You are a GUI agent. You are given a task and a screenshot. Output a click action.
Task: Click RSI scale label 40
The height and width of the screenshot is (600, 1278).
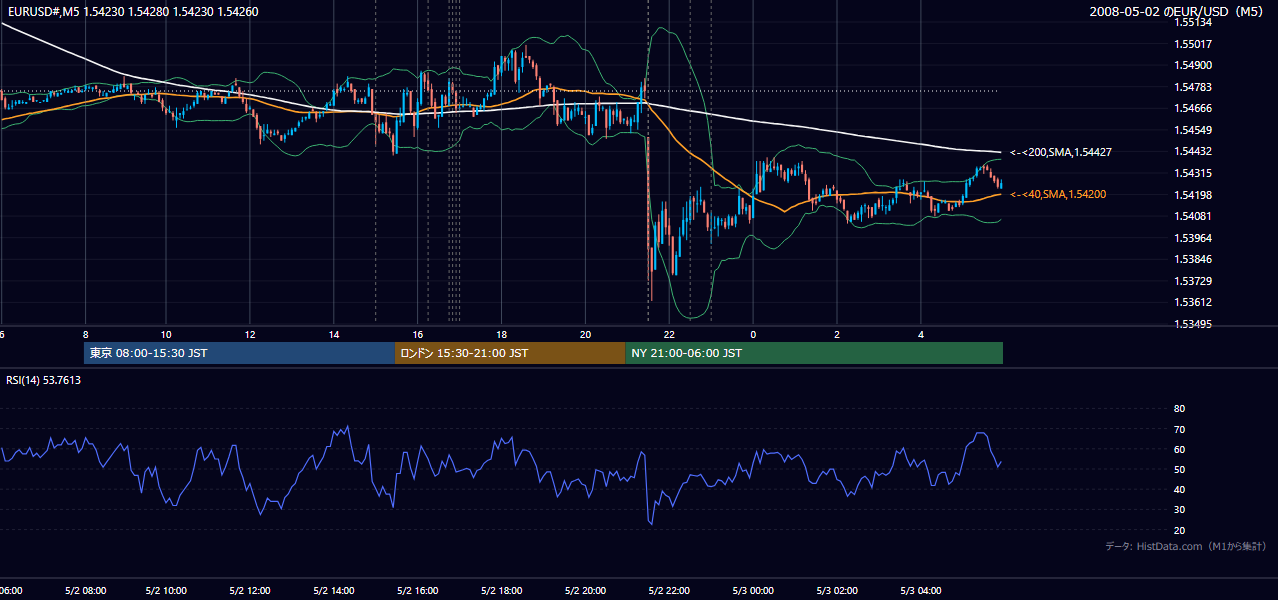click(x=1179, y=490)
